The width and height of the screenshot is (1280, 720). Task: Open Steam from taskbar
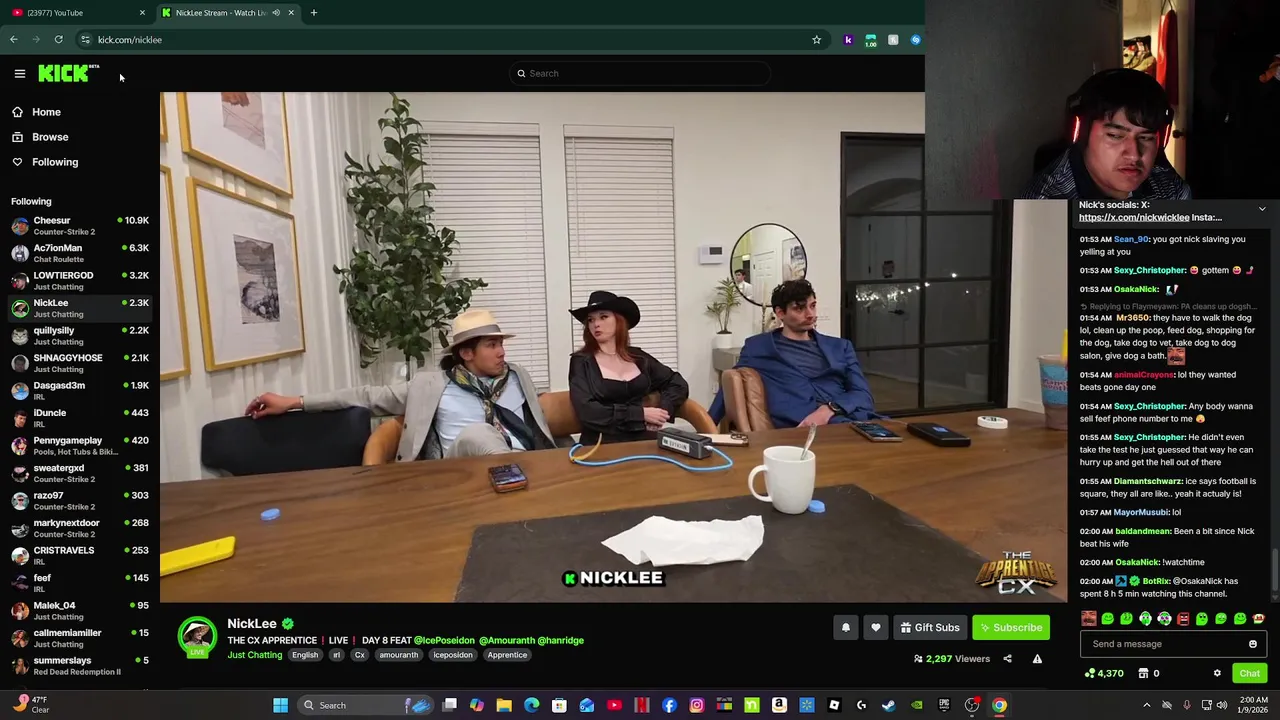(x=889, y=705)
